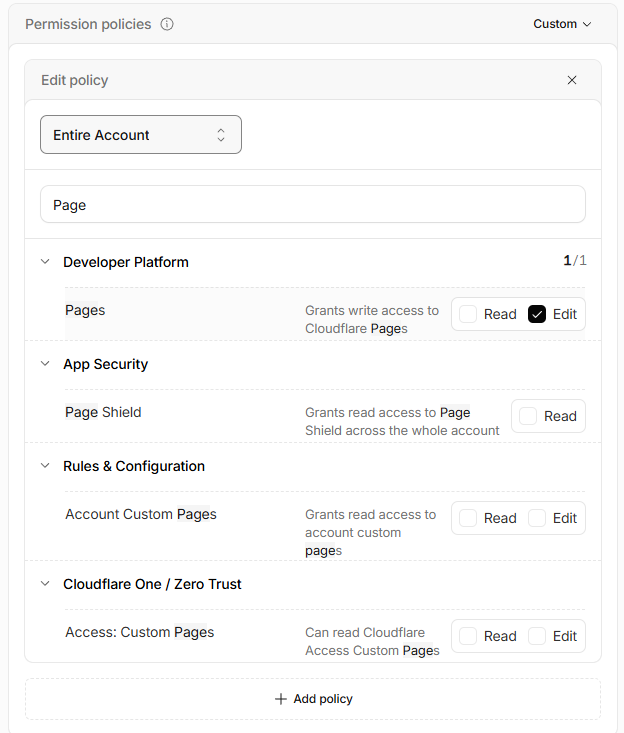Click the 'Grants write access to Cloudflare Pages' description
Viewport: 624px width, 733px height.
(x=372, y=320)
